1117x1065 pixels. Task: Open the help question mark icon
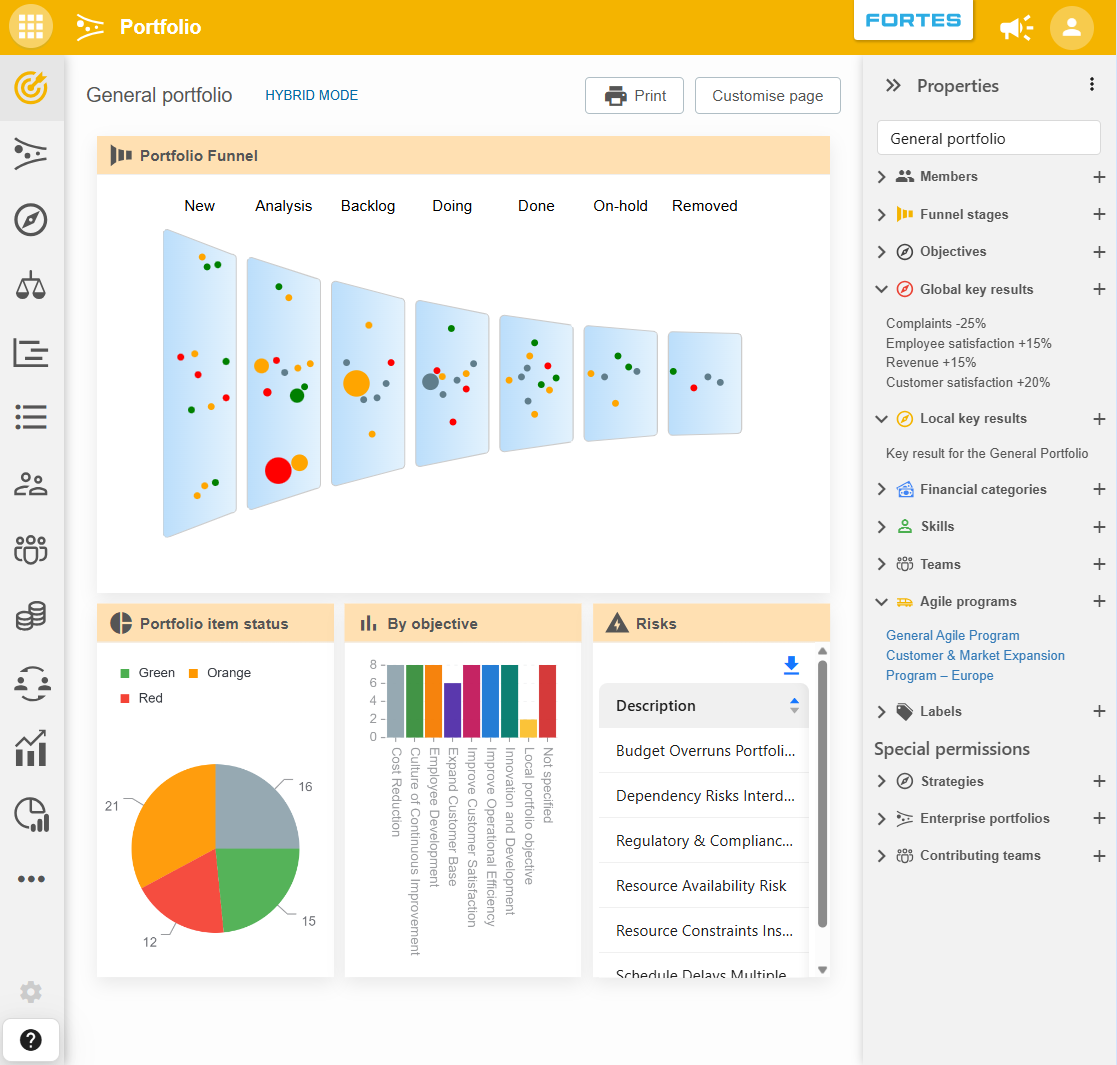pos(31,1040)
